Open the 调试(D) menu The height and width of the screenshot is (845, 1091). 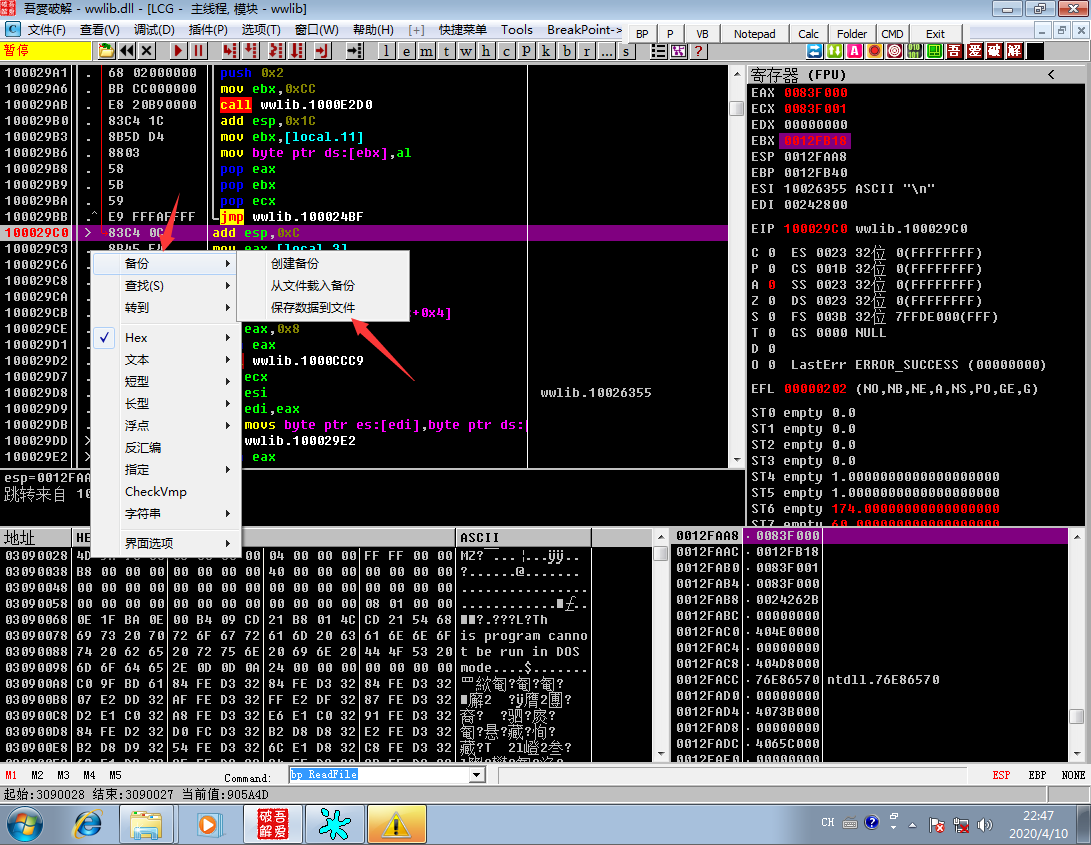coord(154,30)
